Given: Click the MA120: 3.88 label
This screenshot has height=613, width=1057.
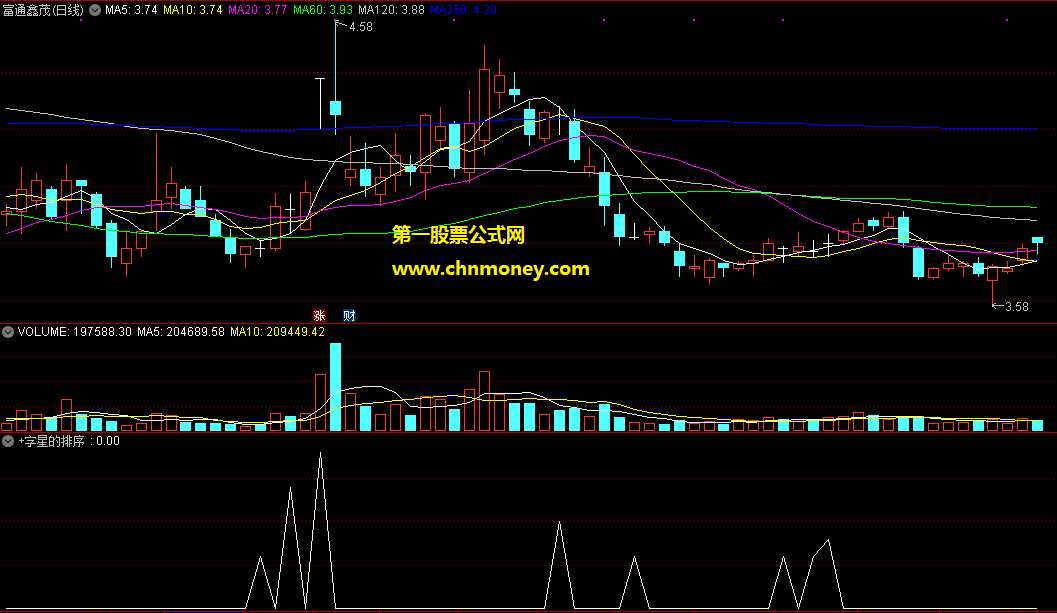Looking at the screenshot, I should click(x=391, y=10).
